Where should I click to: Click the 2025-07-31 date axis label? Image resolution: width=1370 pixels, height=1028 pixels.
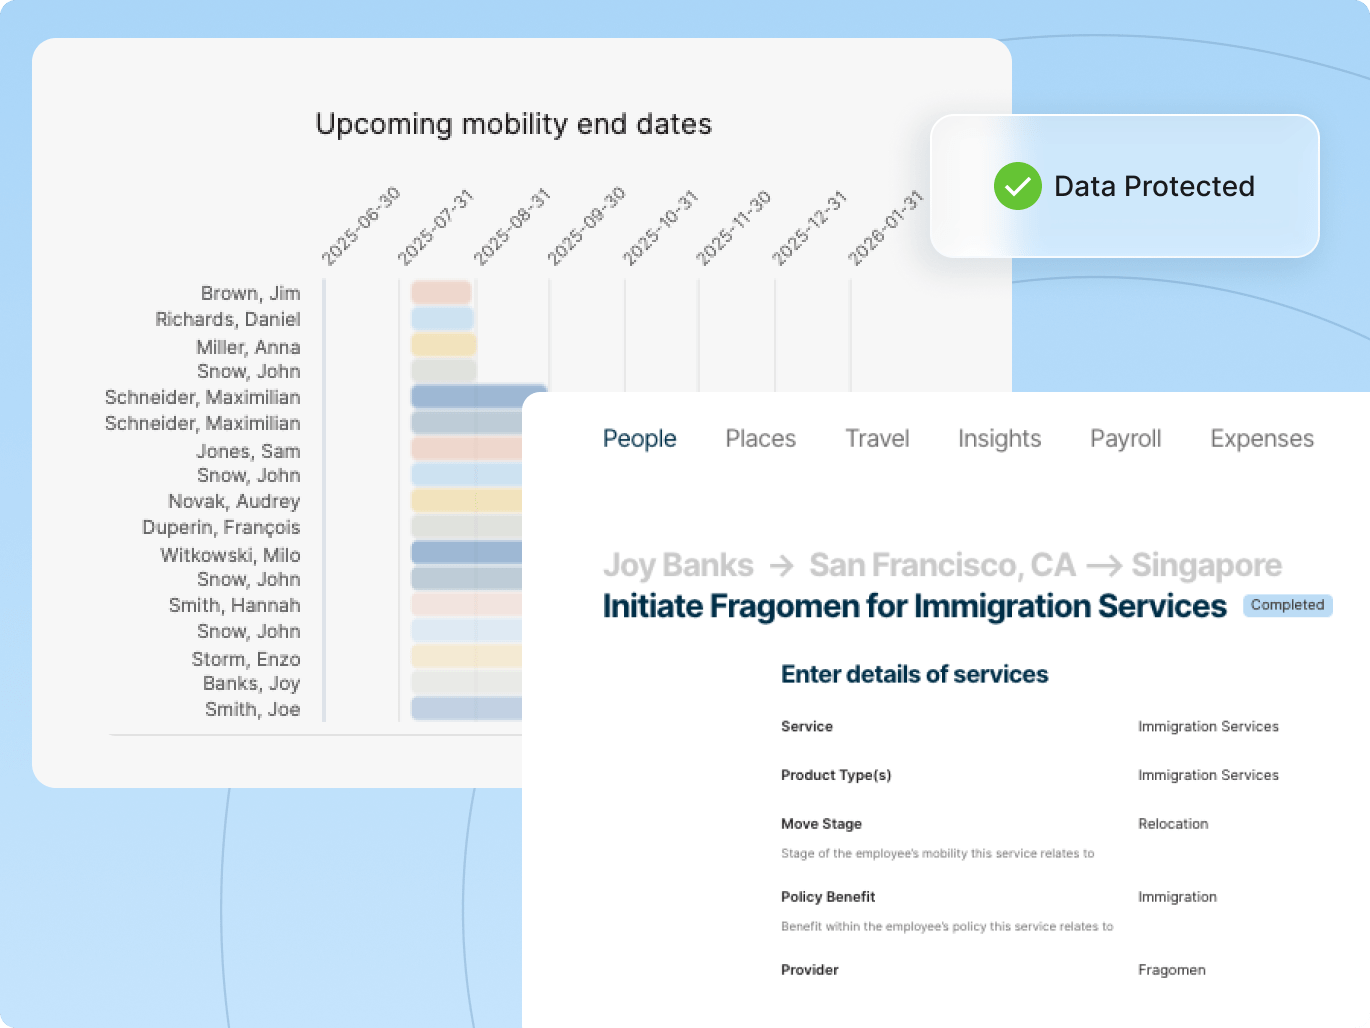click(434, 228)
